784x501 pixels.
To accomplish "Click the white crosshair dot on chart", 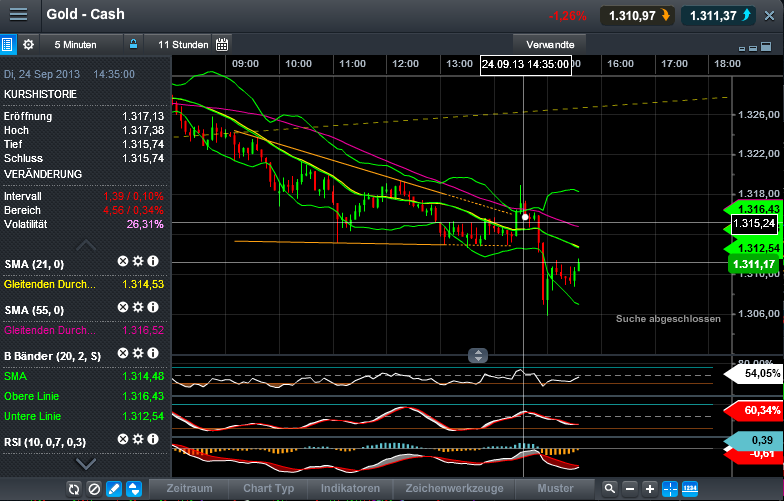I will [524, 217].
